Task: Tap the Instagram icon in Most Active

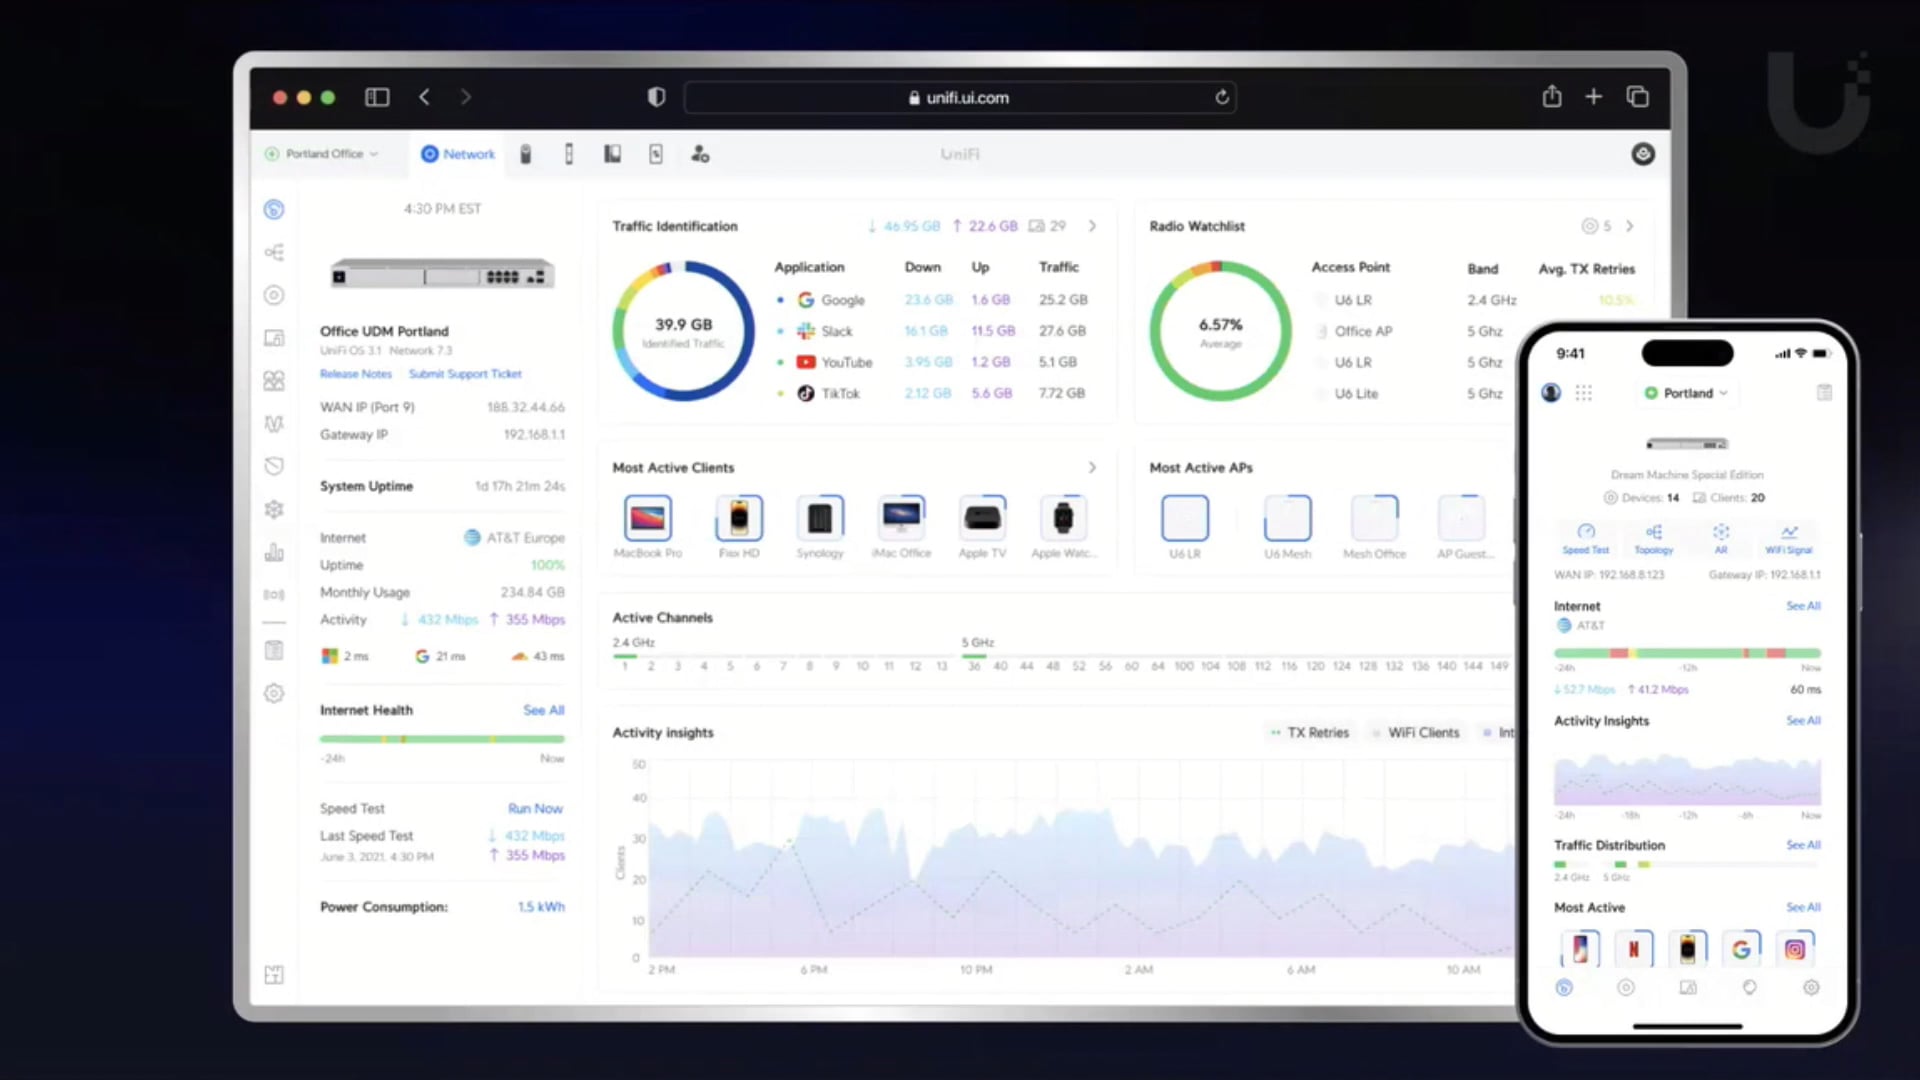Action: (1795, 949)
